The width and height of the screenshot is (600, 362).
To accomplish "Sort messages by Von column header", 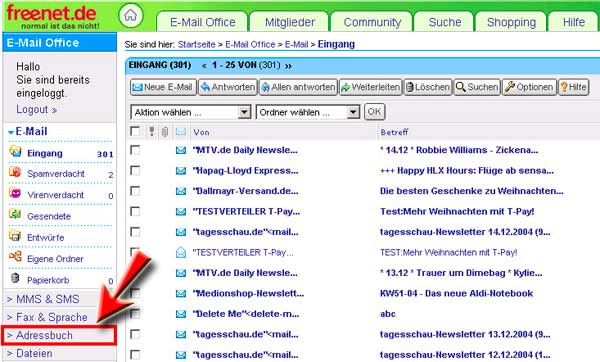I will [x=201, y=132].
